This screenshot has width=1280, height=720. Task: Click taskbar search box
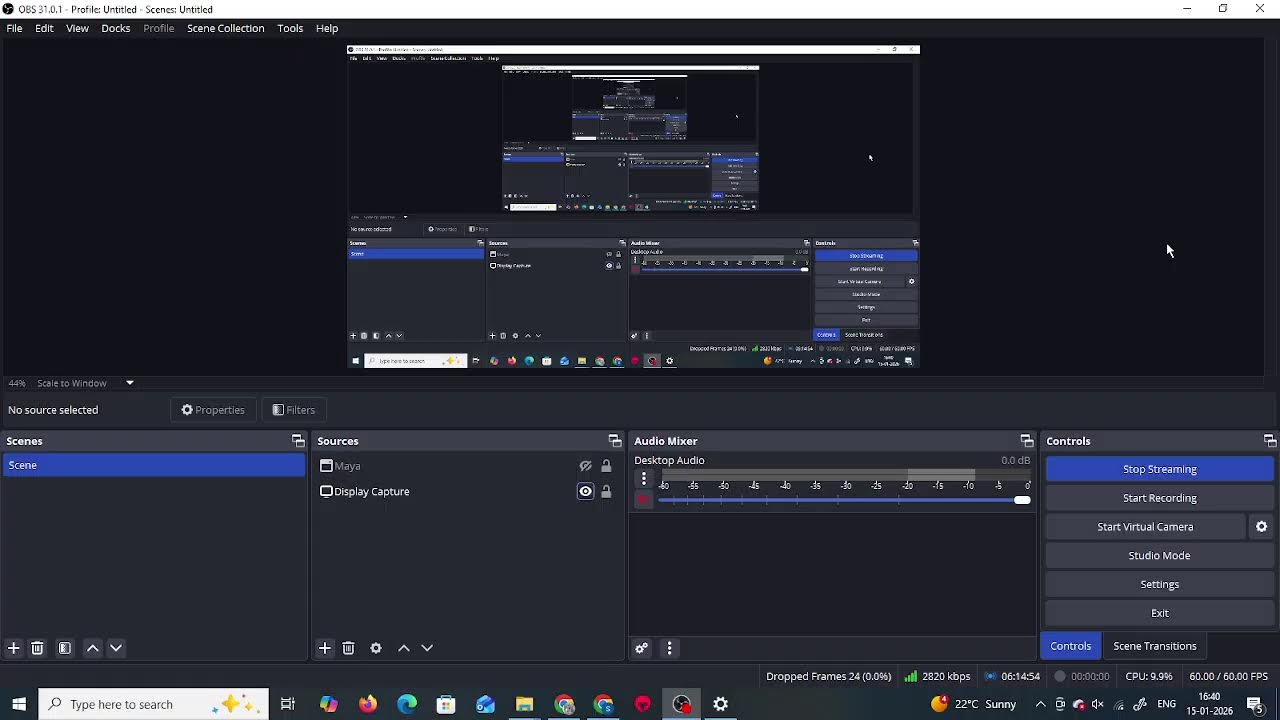154,704
